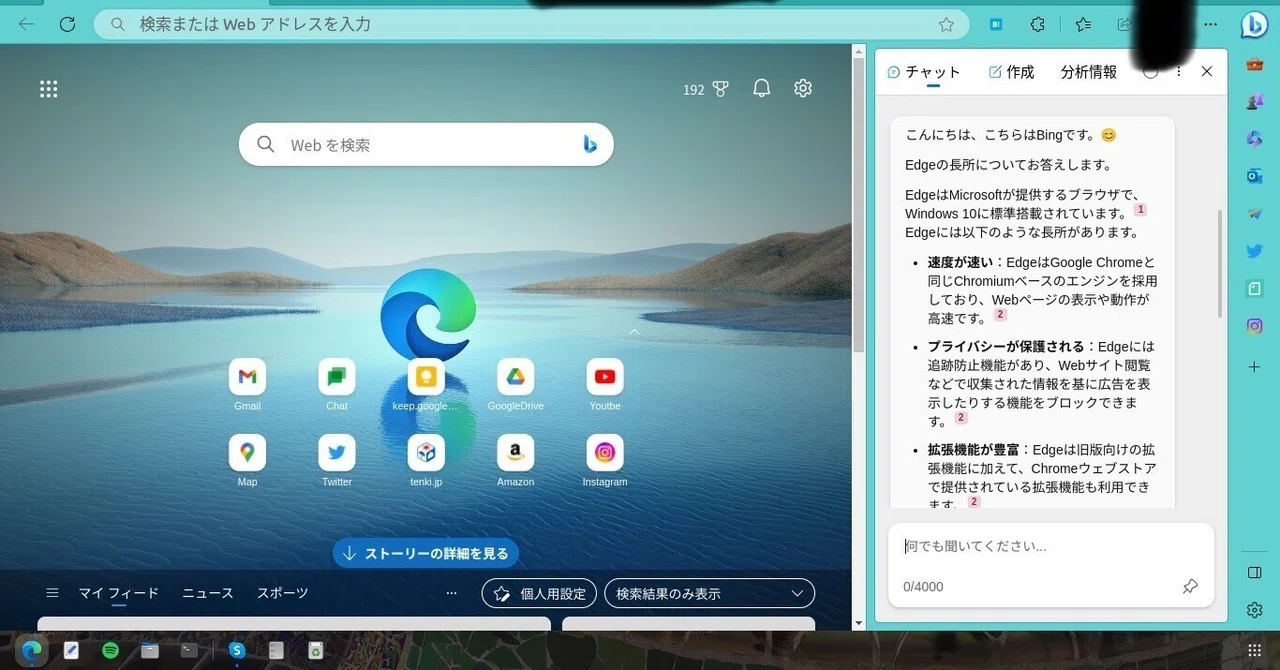Screen dimensions: 1280x670
Task: Open the Chat quick link
Action: click(337, 385)
